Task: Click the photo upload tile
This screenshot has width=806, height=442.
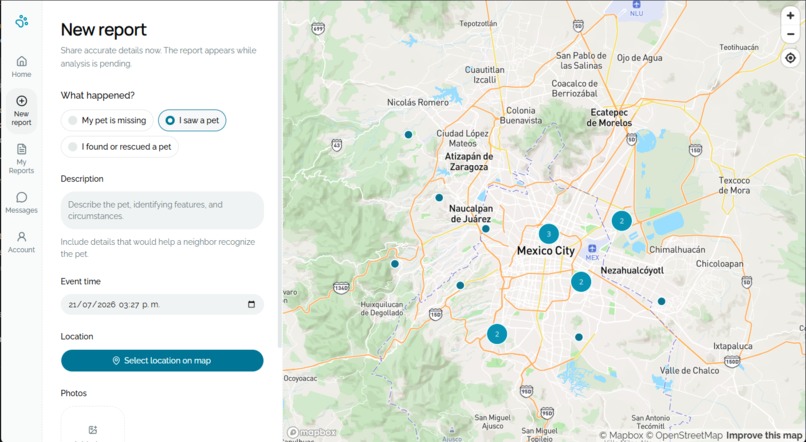Action: coord(93,427)
